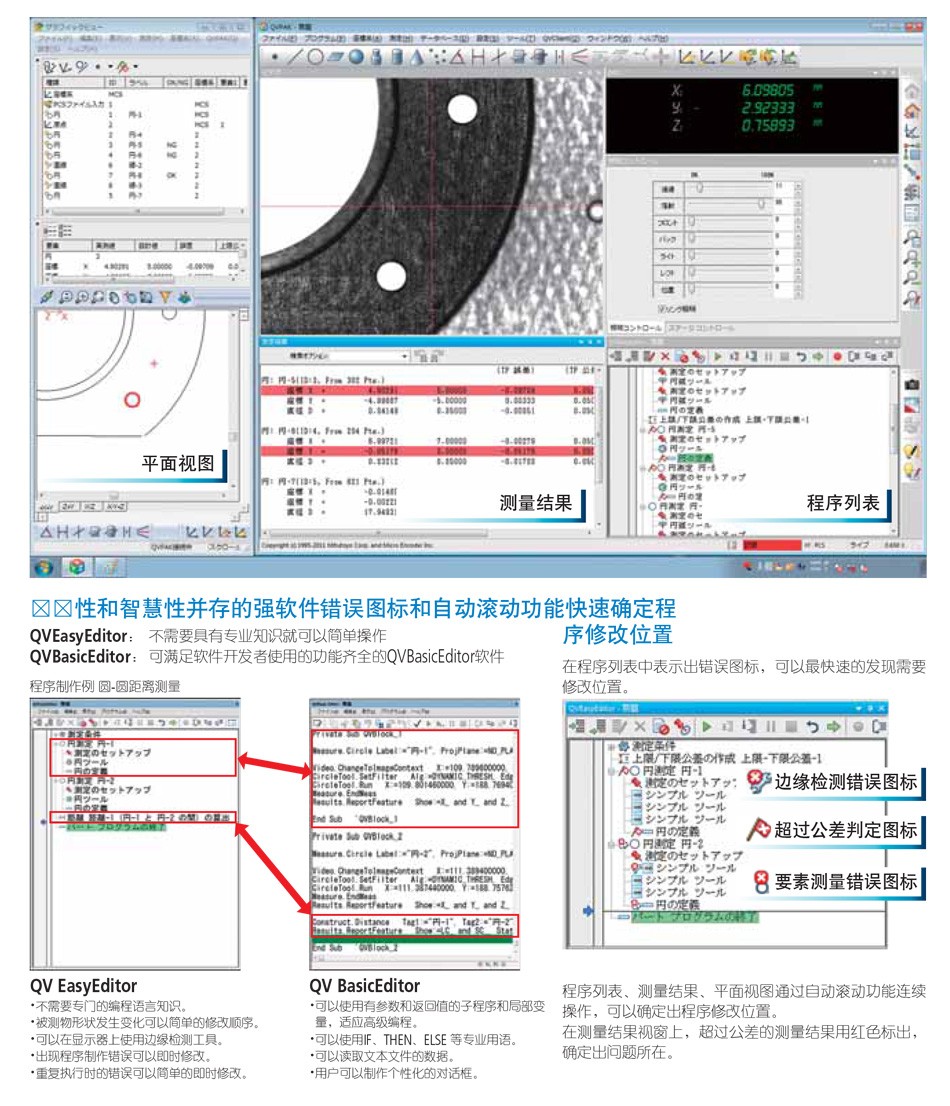The image size is (950, 1106).
Task: Click the pause icon in program list toolbar
Action: [x=768, y=357]
